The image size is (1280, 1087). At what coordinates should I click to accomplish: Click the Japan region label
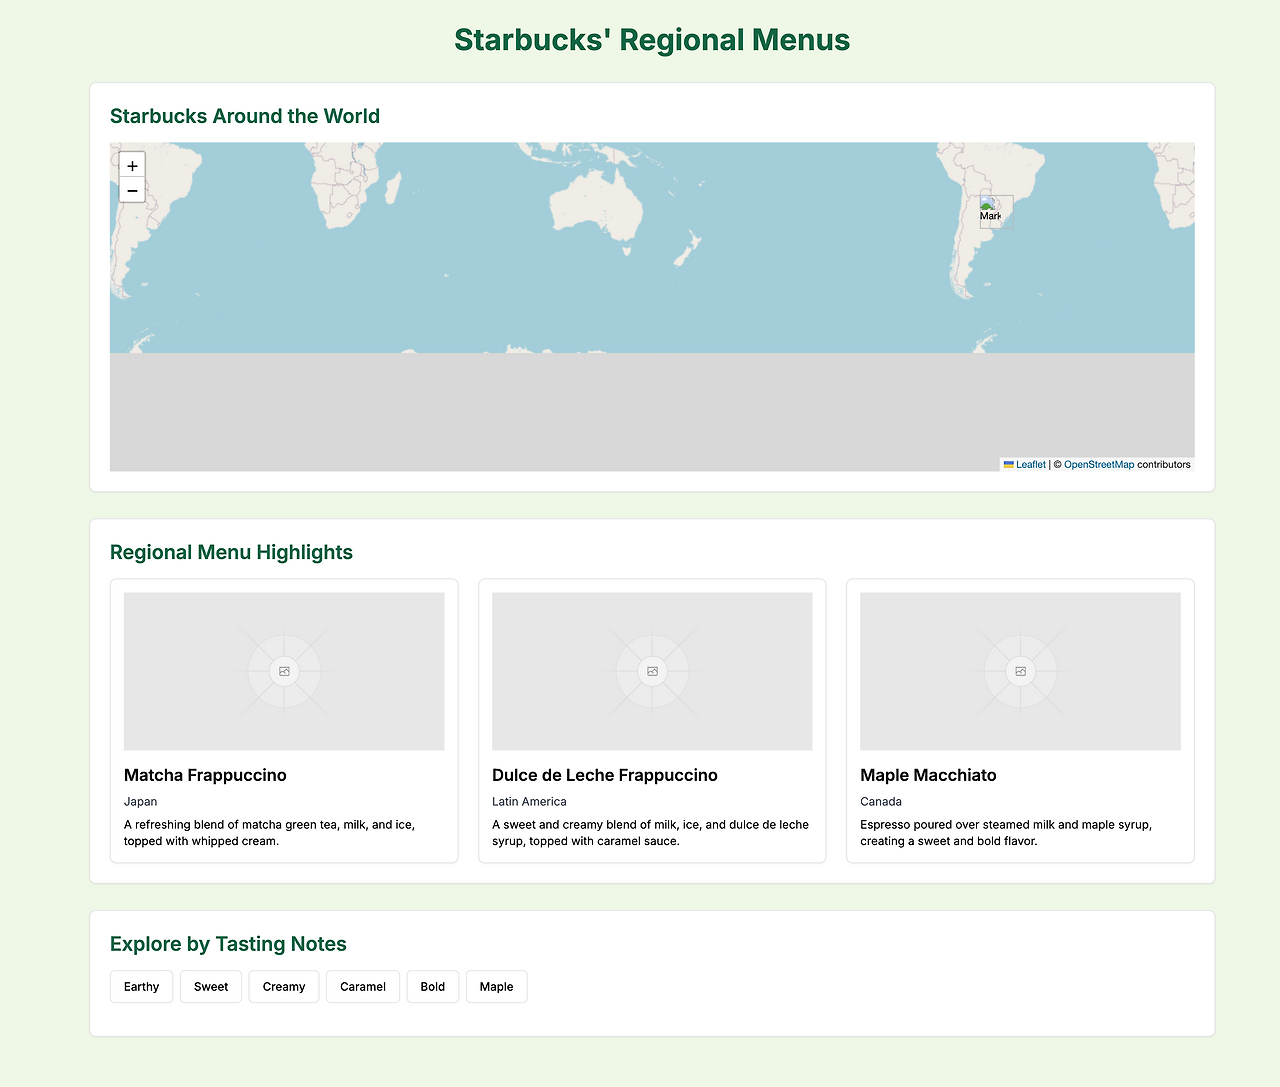tap(141, 802)
